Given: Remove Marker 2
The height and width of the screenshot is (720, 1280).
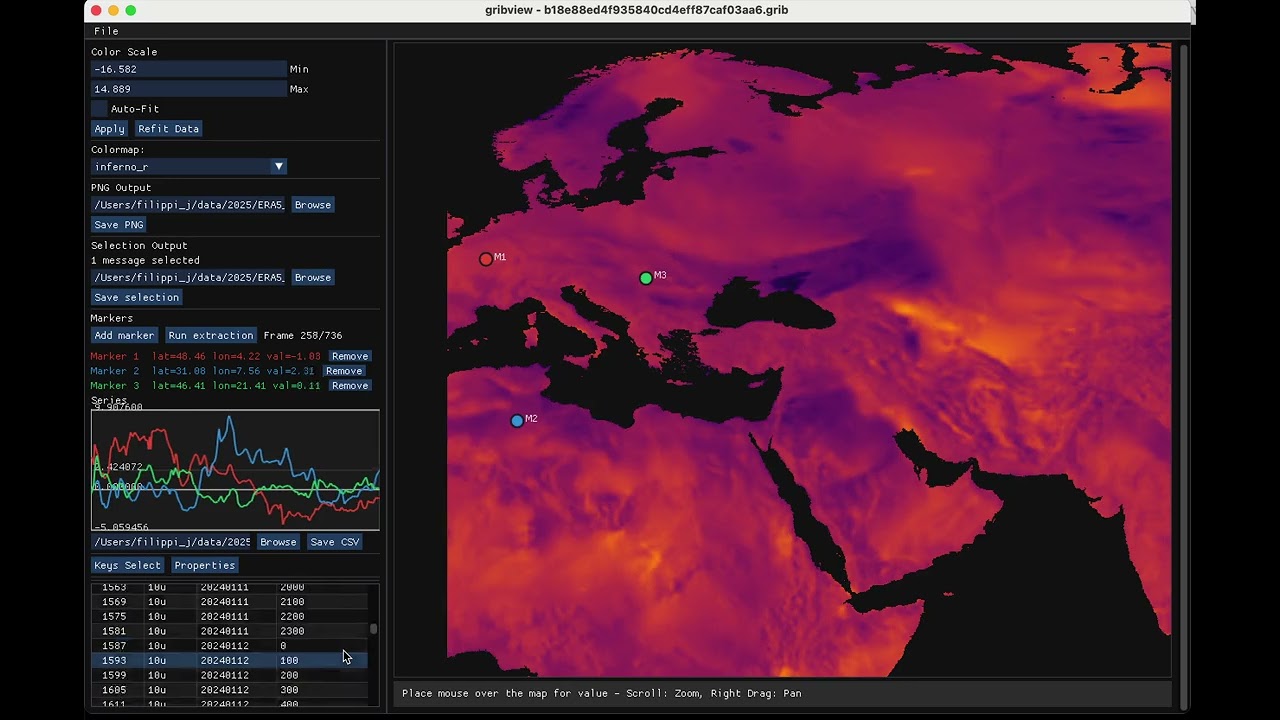Looking at the screenshot, I should point(344,371).
